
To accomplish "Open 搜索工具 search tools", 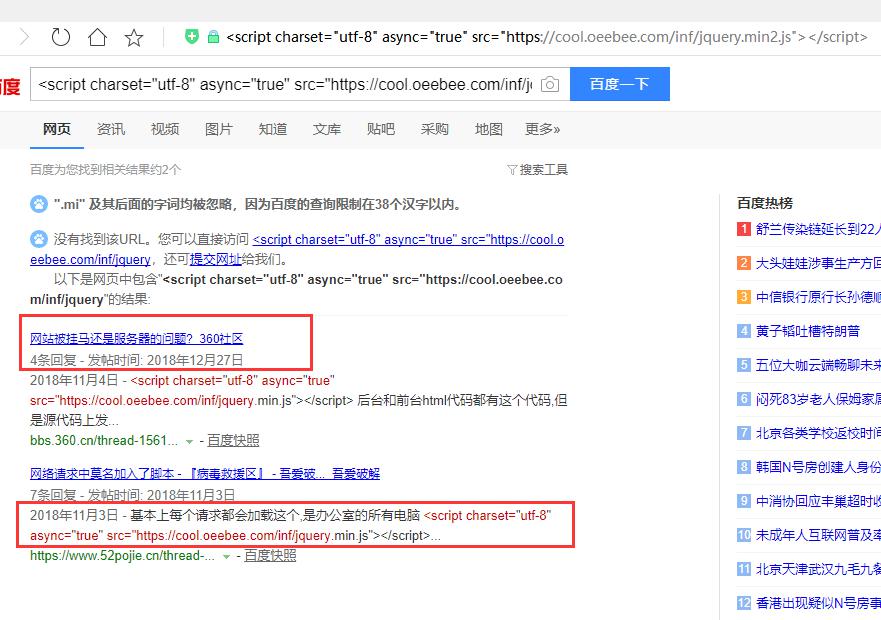I will coord(543,170).
